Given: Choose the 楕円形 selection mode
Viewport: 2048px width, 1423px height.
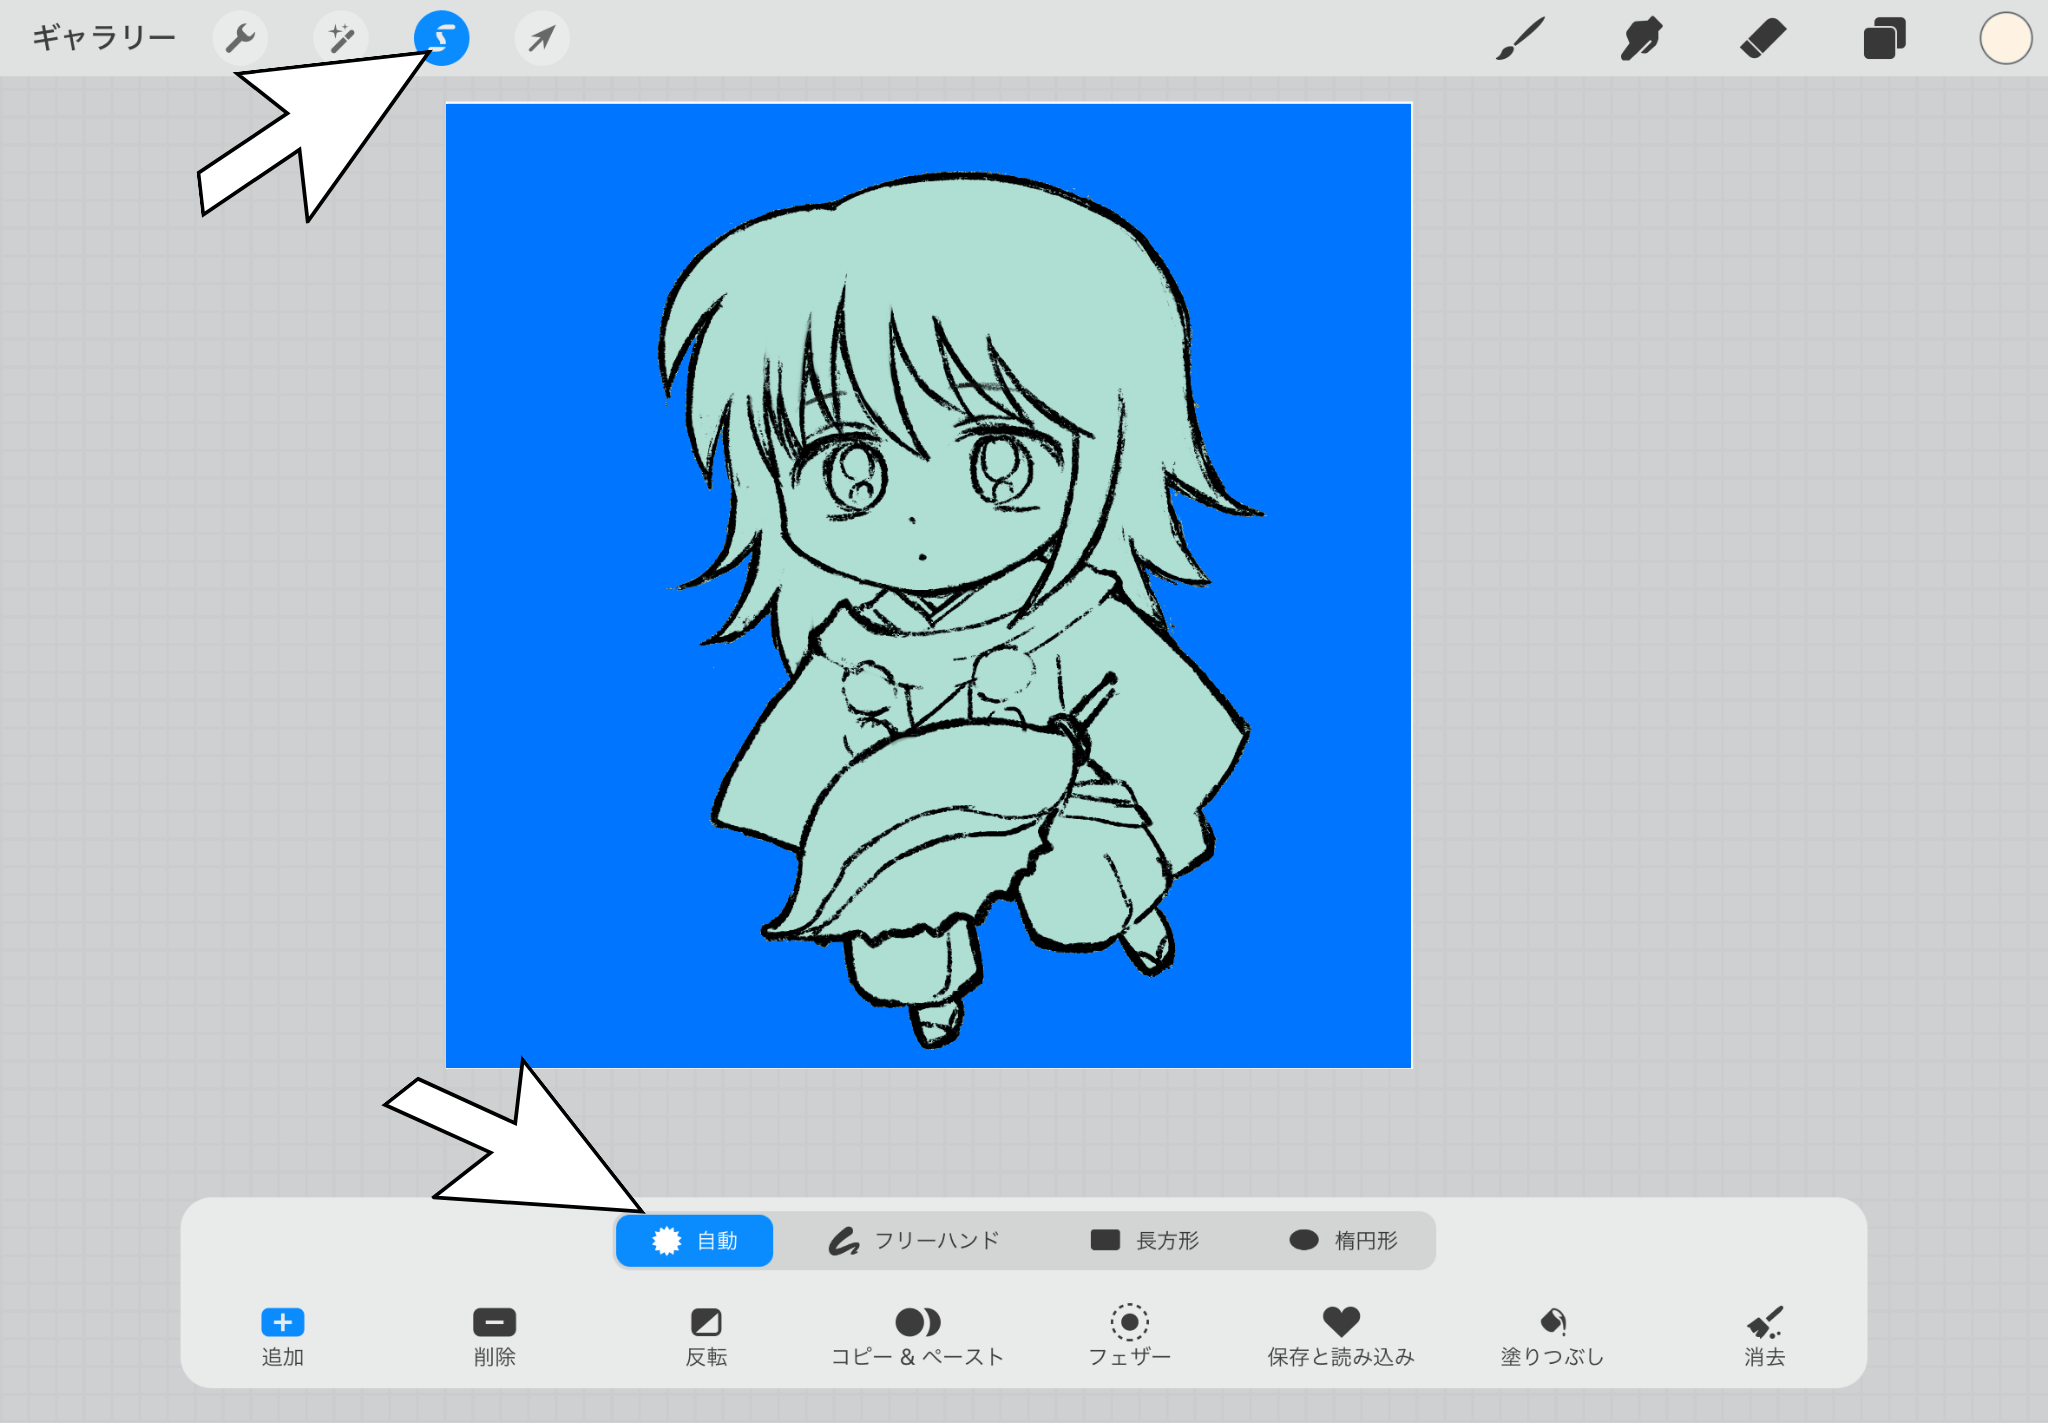Looking at the screenshot, I should pyautogui.click(x=1343, y=1241).
